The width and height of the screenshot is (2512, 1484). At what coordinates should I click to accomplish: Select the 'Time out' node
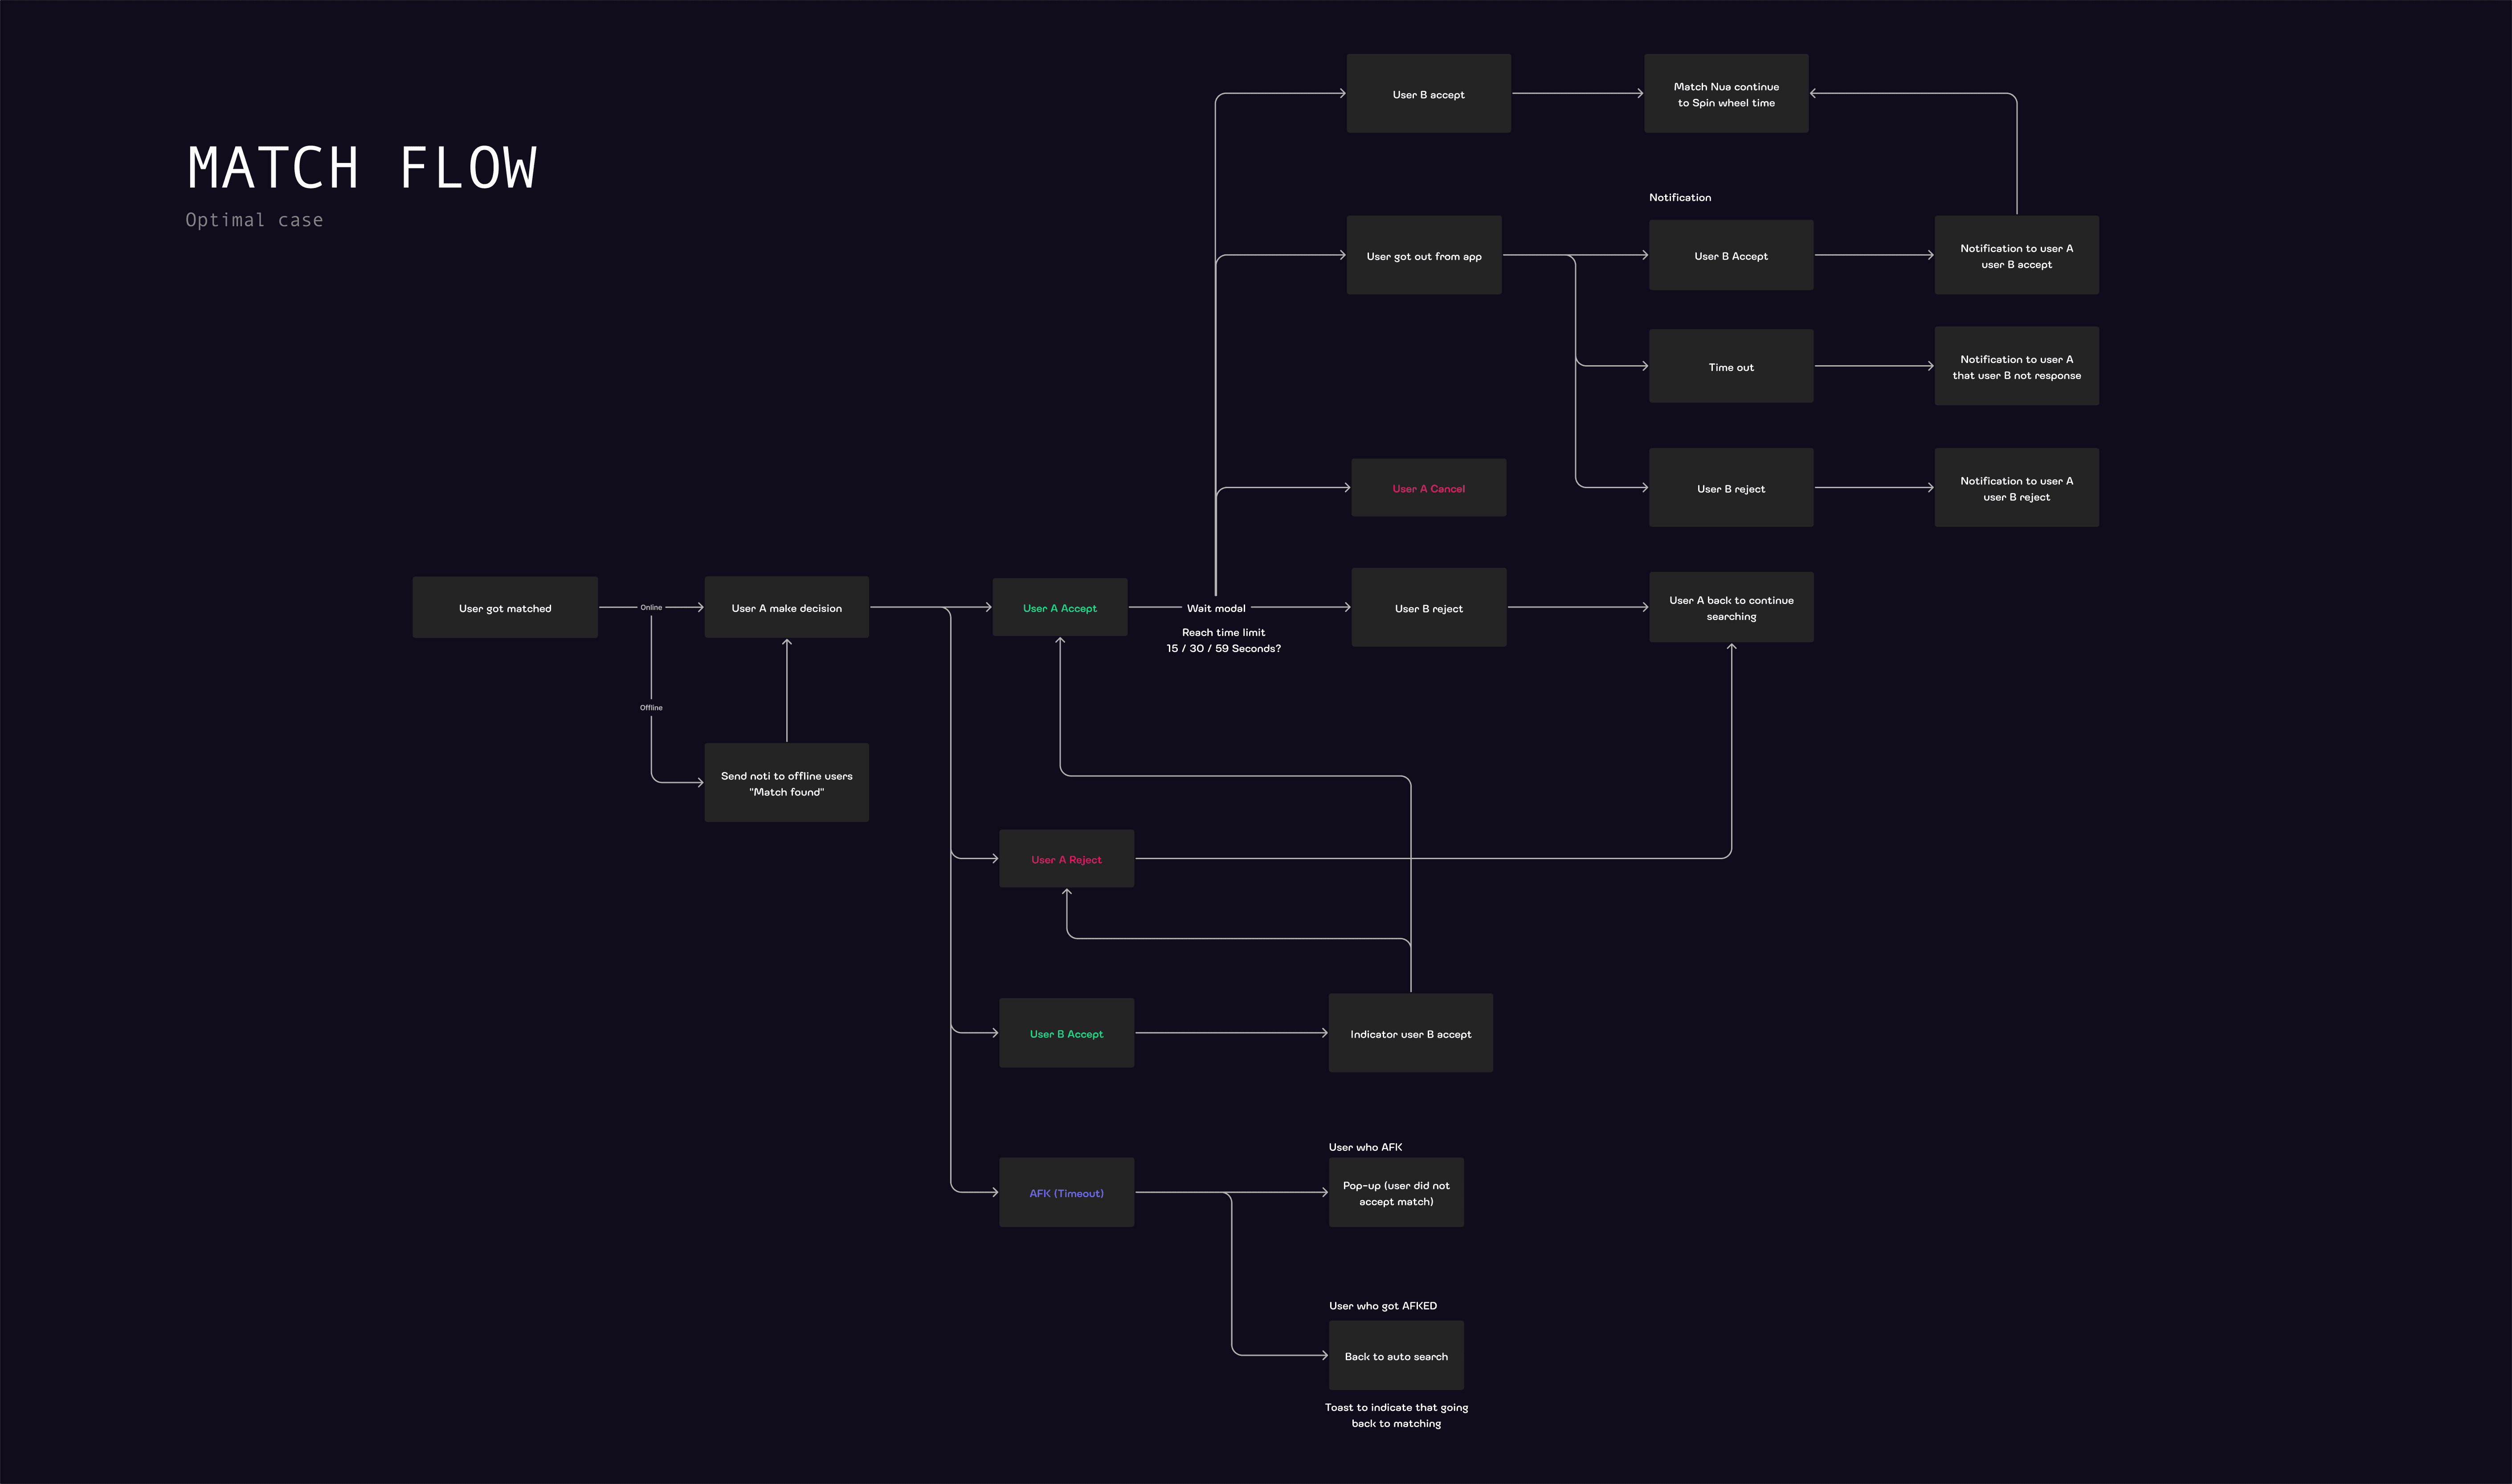point(1731,367)
